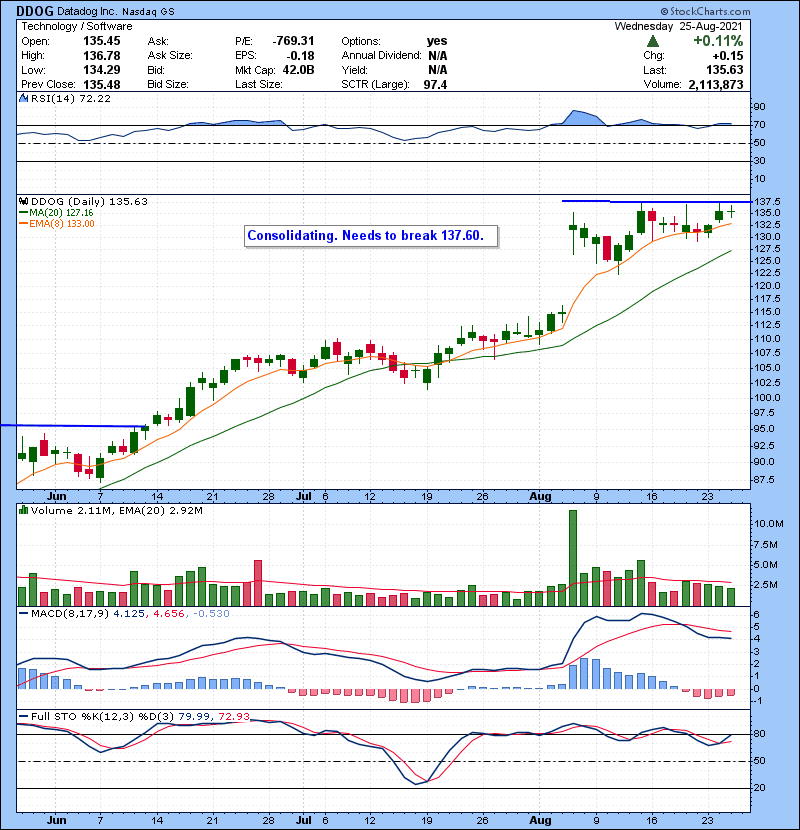This screenshot has width=800, height=830.
Task: Click the 137.5 price axis label
Action: click(x=767, y=202)
